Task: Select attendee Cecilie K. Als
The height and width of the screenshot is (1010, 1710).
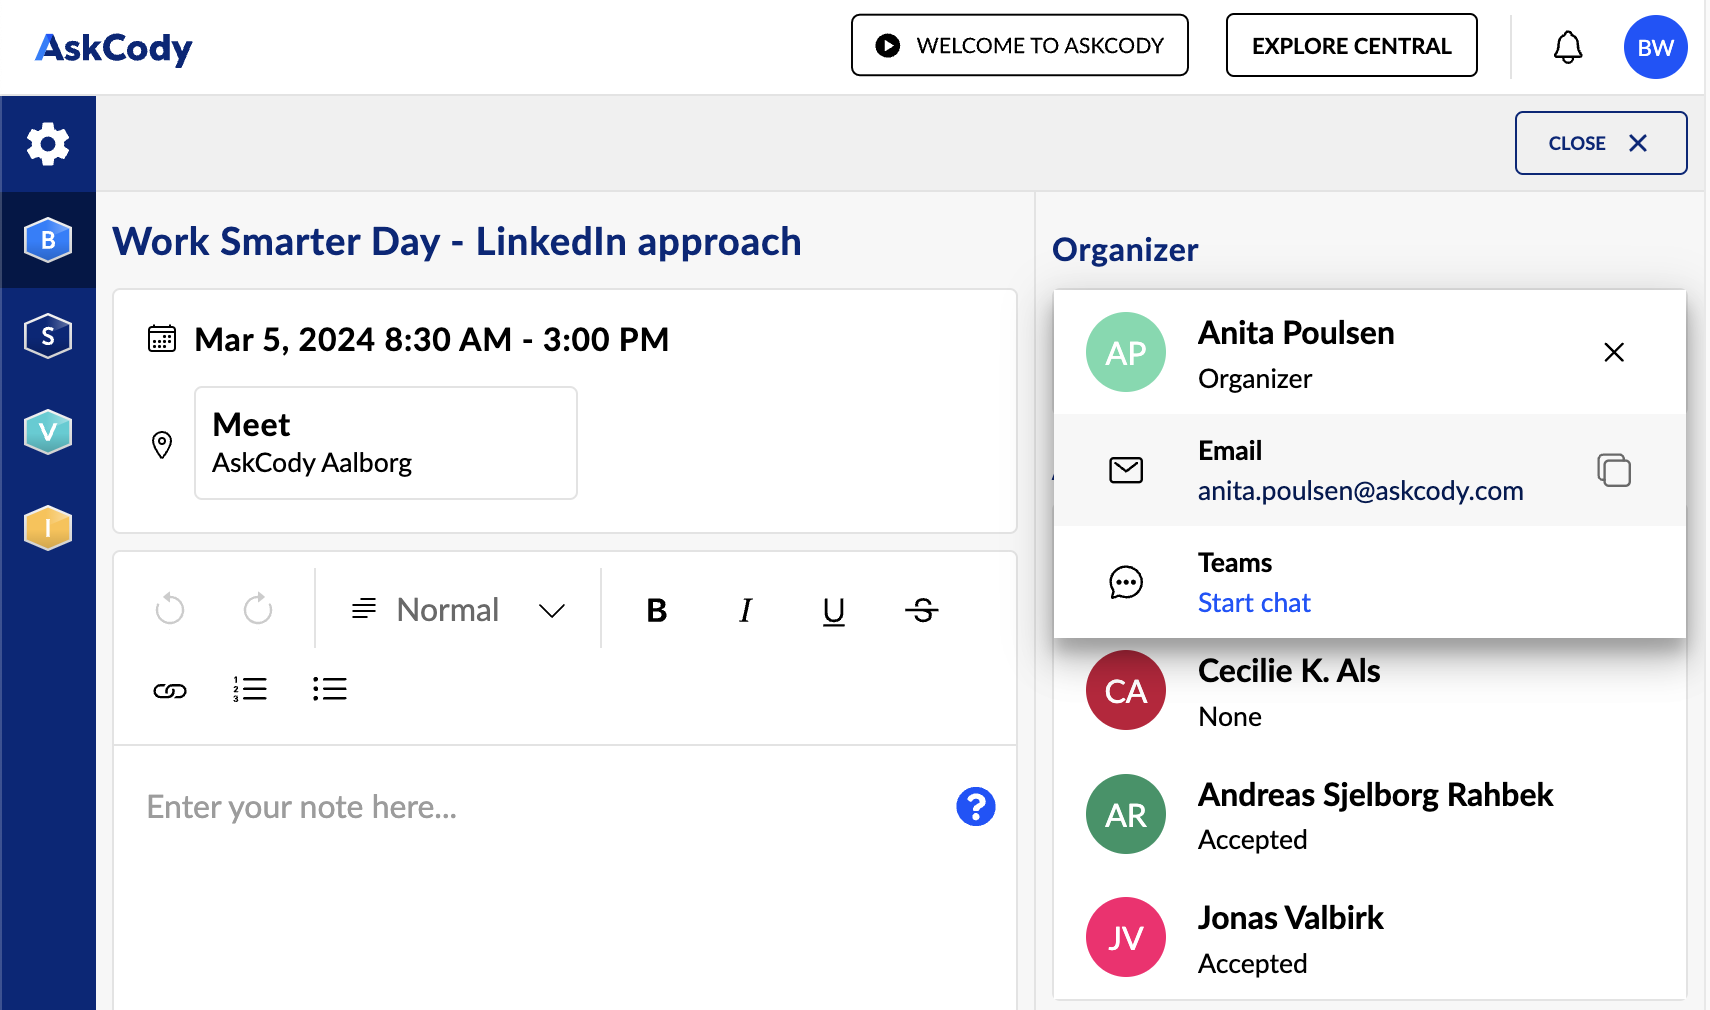Action: pos(1370,692)
